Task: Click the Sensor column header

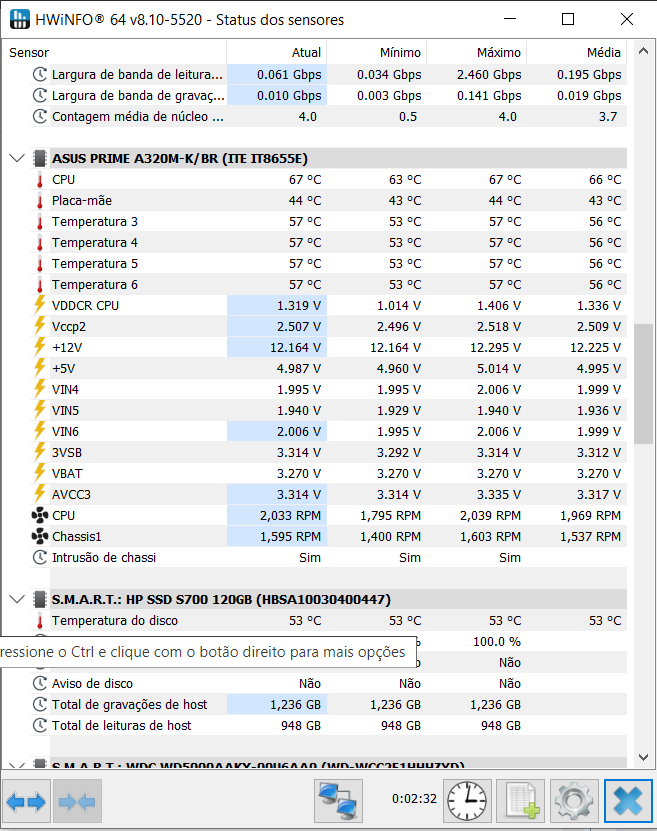Action: (x=114, y=52)
